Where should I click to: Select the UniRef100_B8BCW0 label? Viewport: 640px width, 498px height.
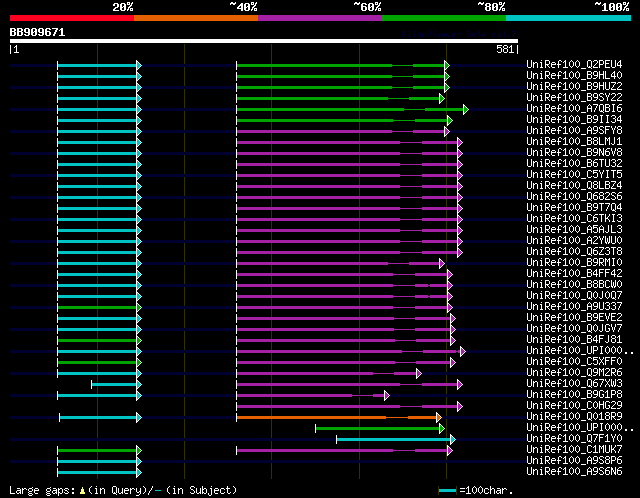[574, 285]
